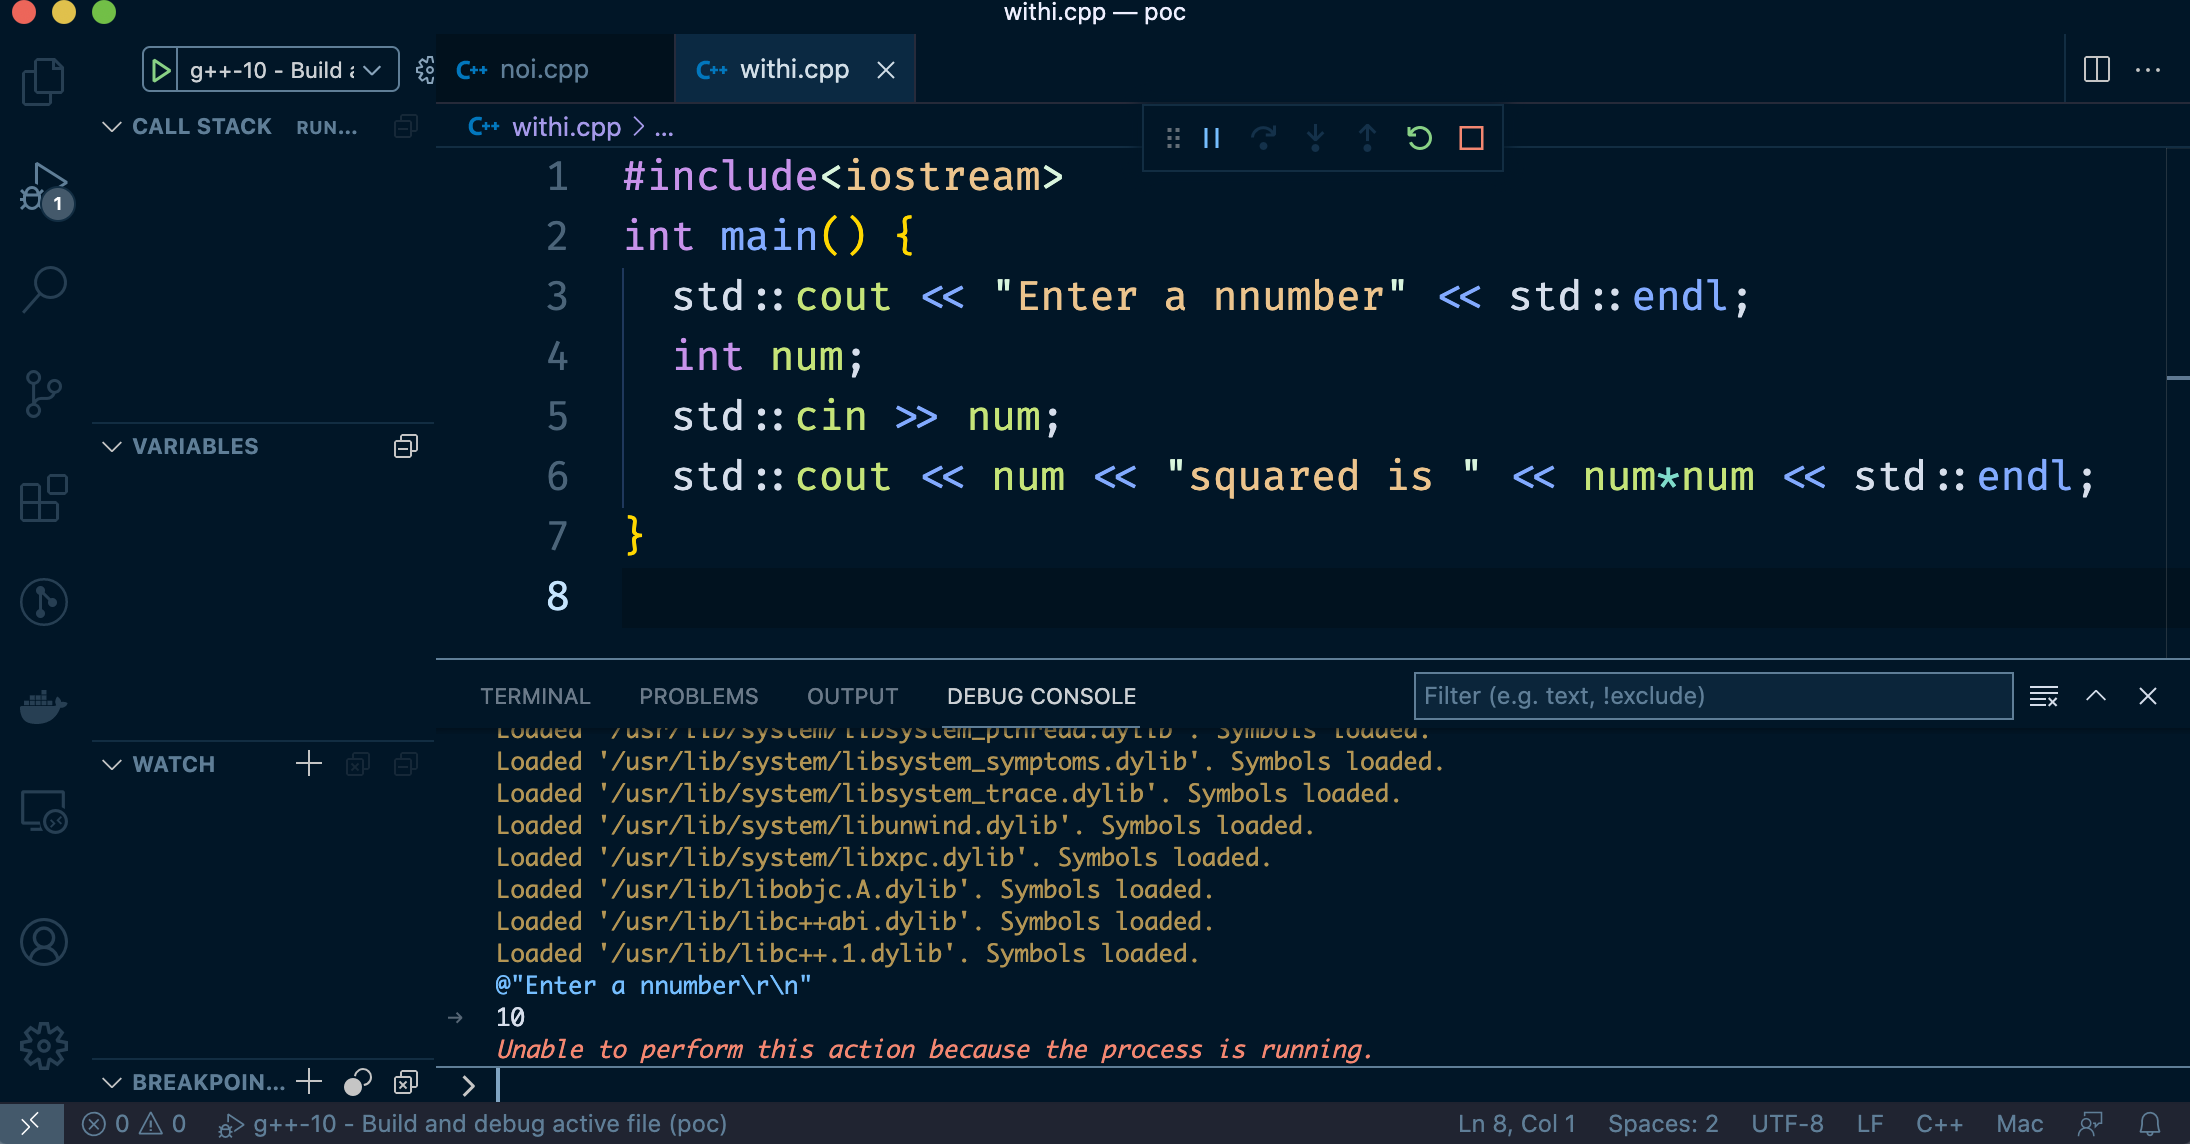Switch to the noi.cpp editor tab
The image size is (2190, 1144).
543,70
